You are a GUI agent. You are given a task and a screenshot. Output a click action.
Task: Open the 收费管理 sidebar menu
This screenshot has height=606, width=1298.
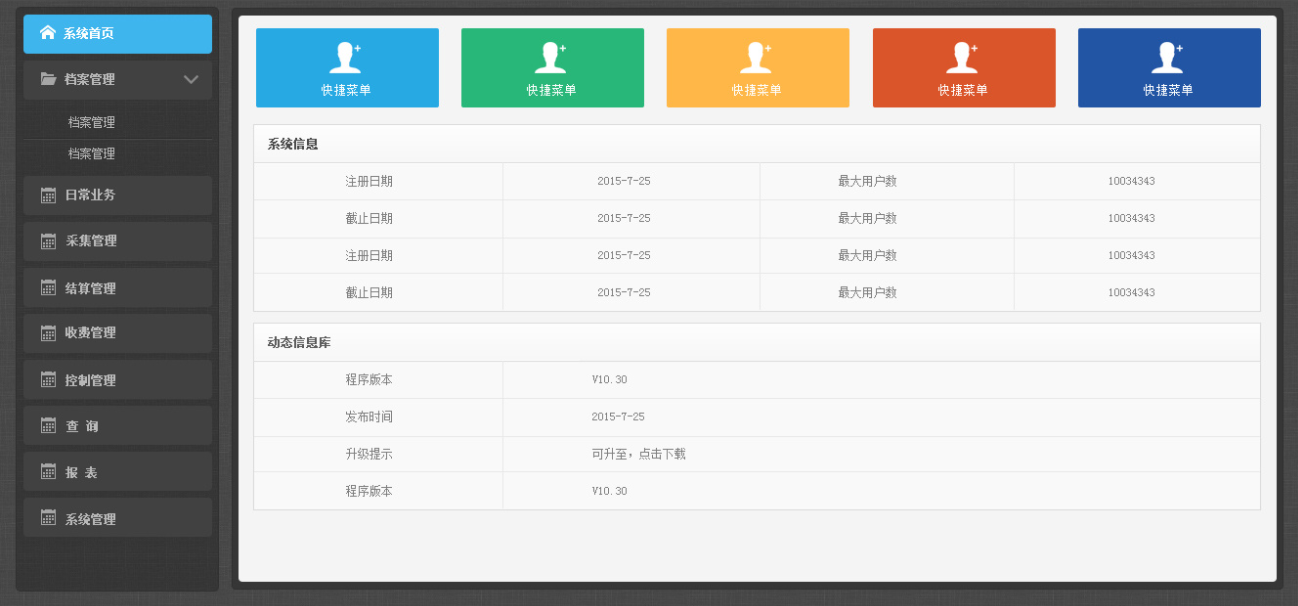click(118, 333)
